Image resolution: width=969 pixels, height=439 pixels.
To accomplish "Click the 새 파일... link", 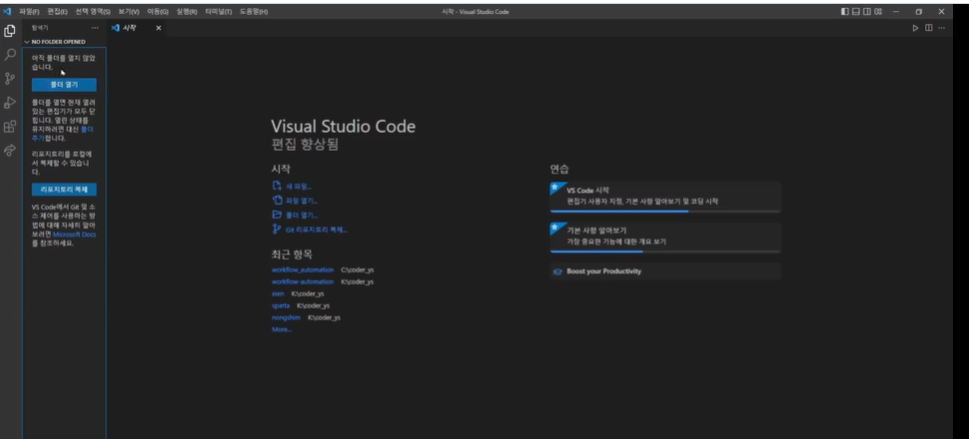I will point(298,186).
